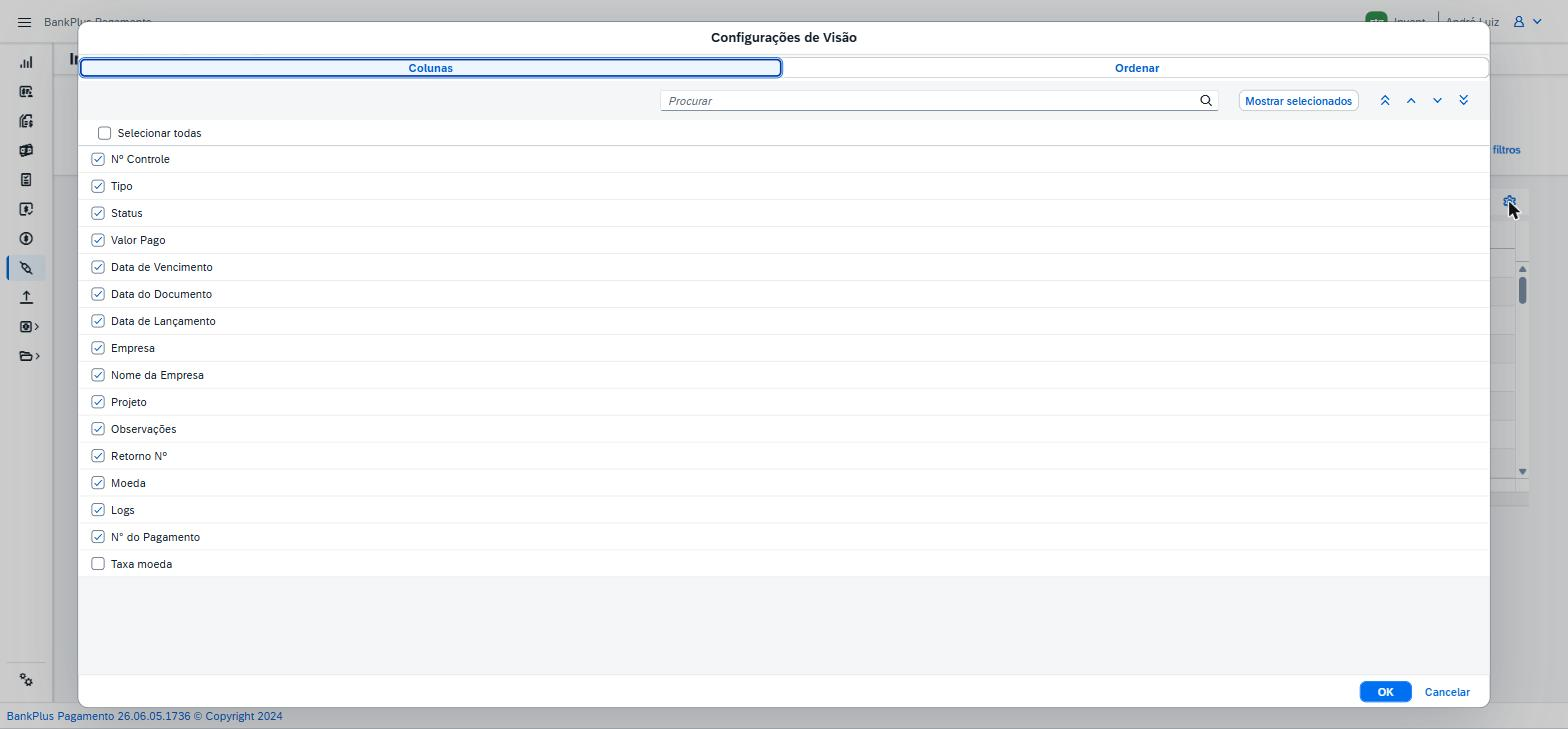Move selected column up one position
This screenshot has width=1568, height=729.
pyautogui.click(x=1411, y=101)
